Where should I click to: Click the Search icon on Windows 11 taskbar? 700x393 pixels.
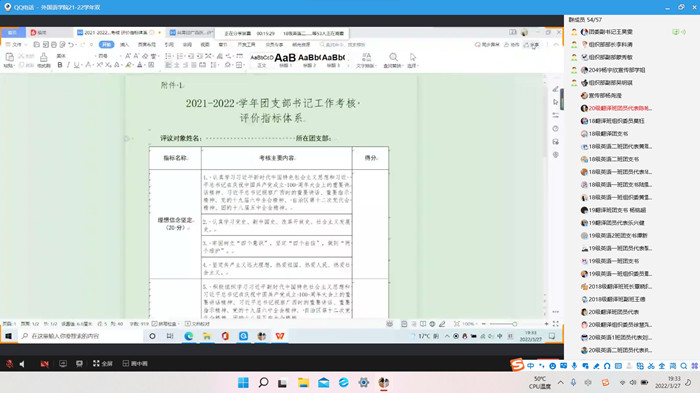[x=263, y=383]
